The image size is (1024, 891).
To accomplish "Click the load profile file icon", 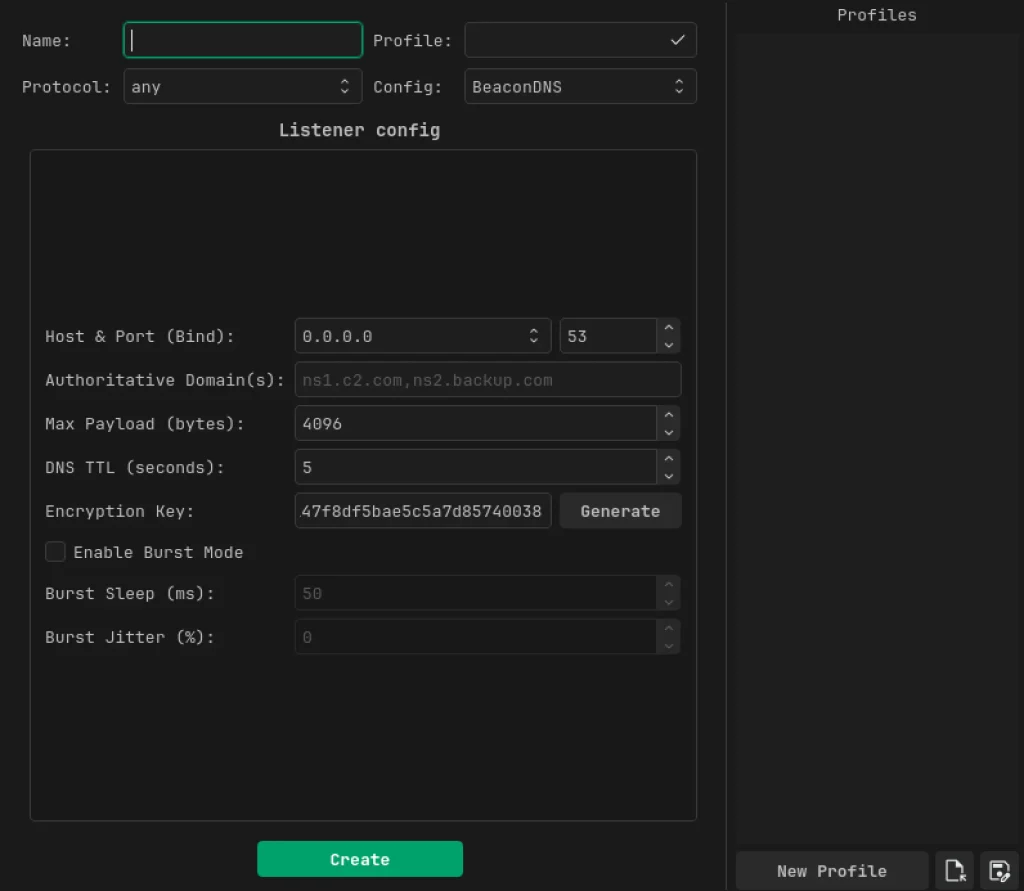I will (x=955, y=871).
